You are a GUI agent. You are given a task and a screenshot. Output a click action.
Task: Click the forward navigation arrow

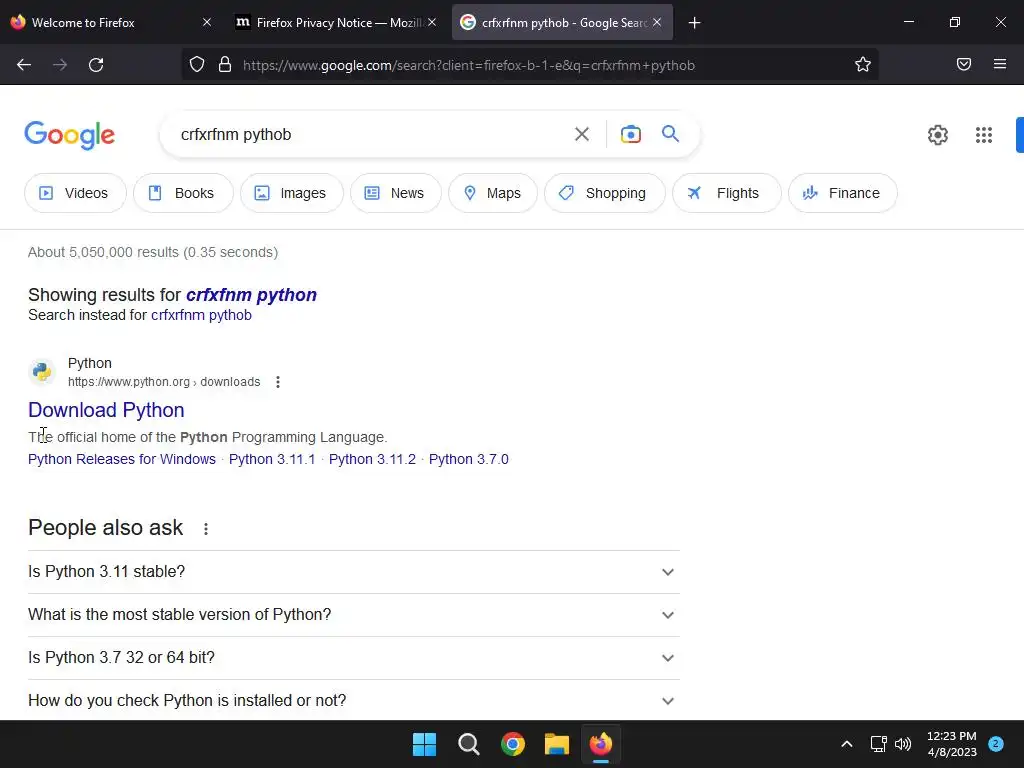pyautogui.click(x=60, y=65)
